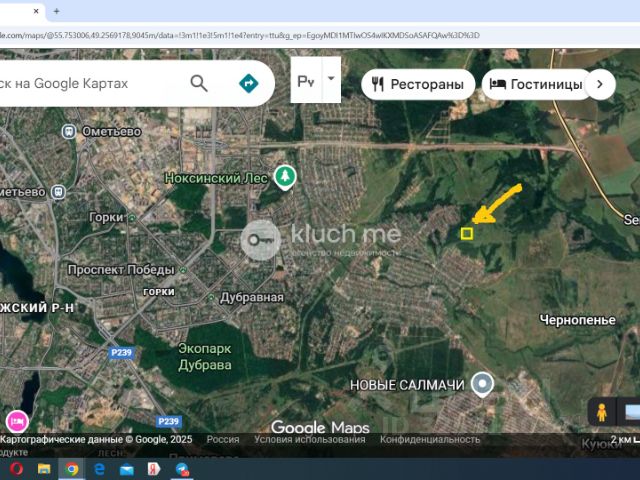
Task: Open Yandex browser from taskbar
Action: coord(154,469)
